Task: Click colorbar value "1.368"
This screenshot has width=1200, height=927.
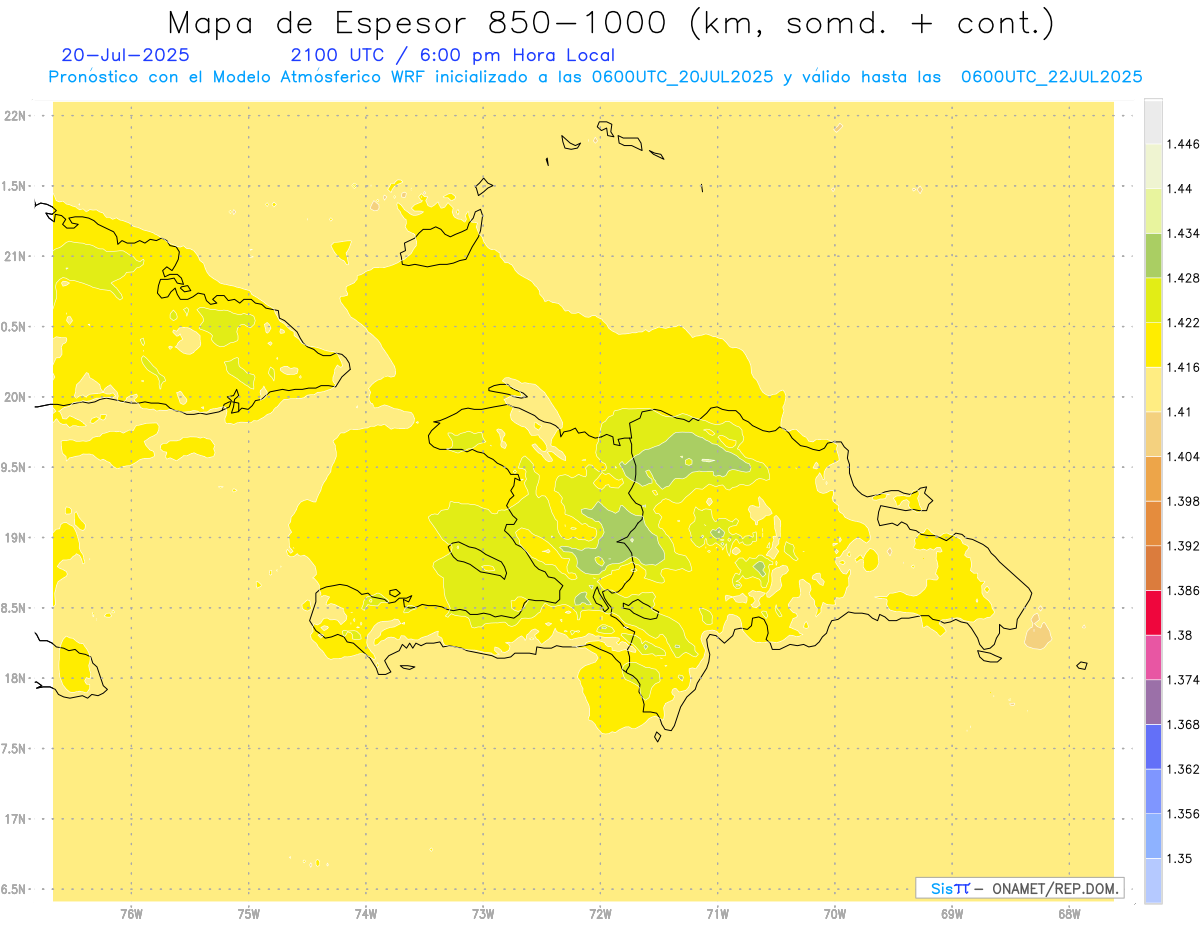Action: pos(1183,724)
